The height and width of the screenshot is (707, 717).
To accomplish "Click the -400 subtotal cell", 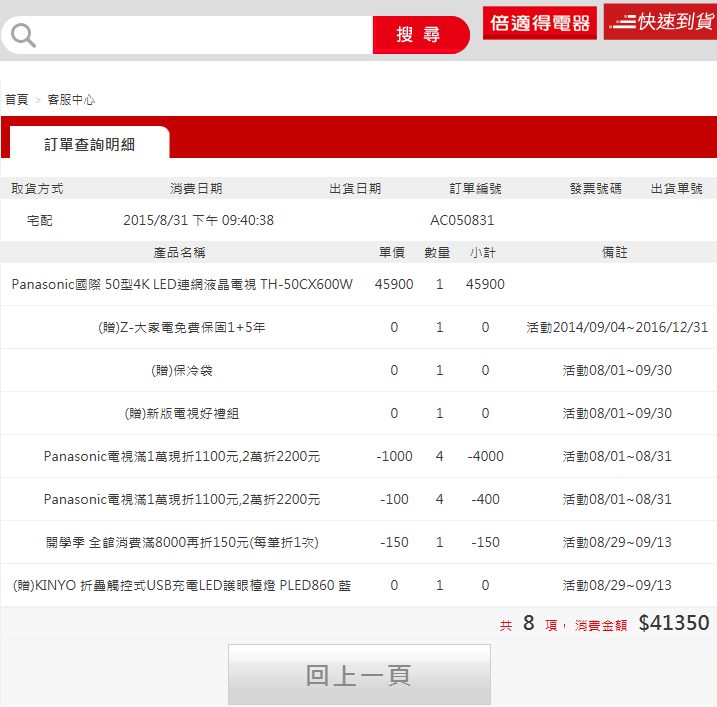I will (485, 499).
